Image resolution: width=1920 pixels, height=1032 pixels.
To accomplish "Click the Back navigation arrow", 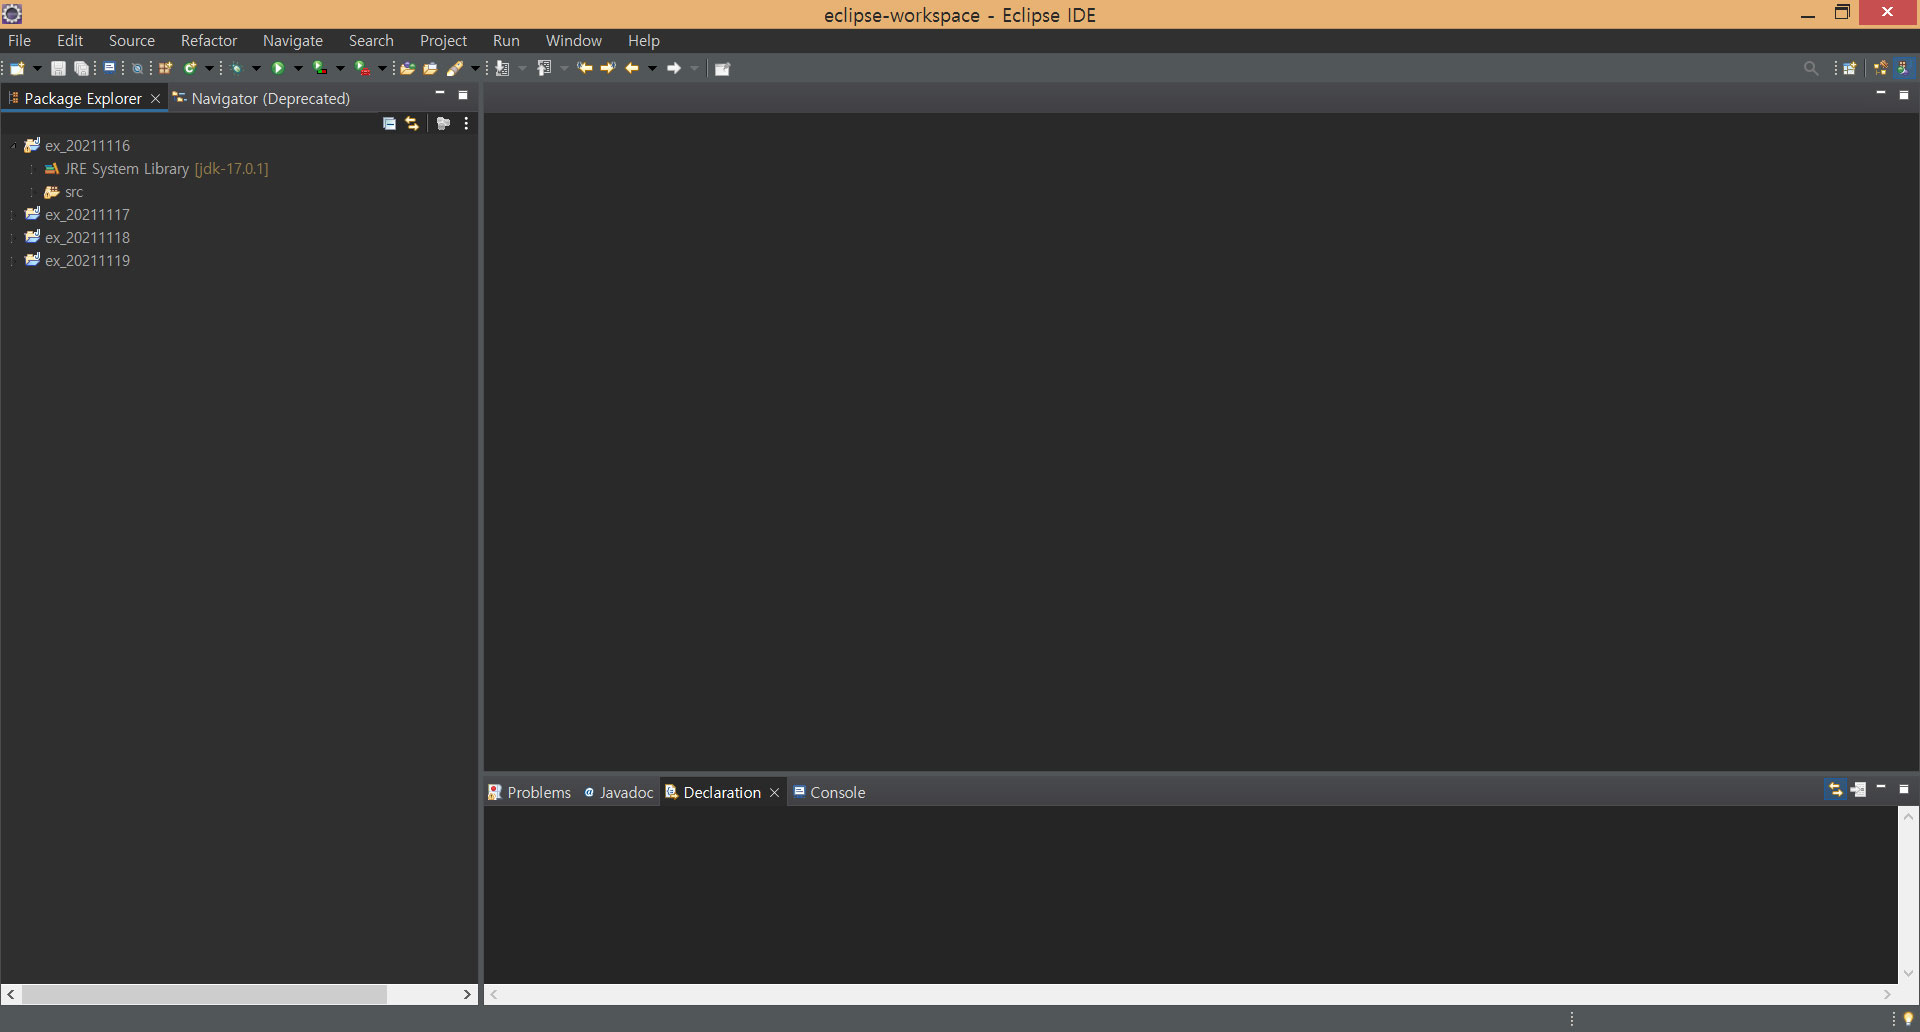I will tap(632, 68).
